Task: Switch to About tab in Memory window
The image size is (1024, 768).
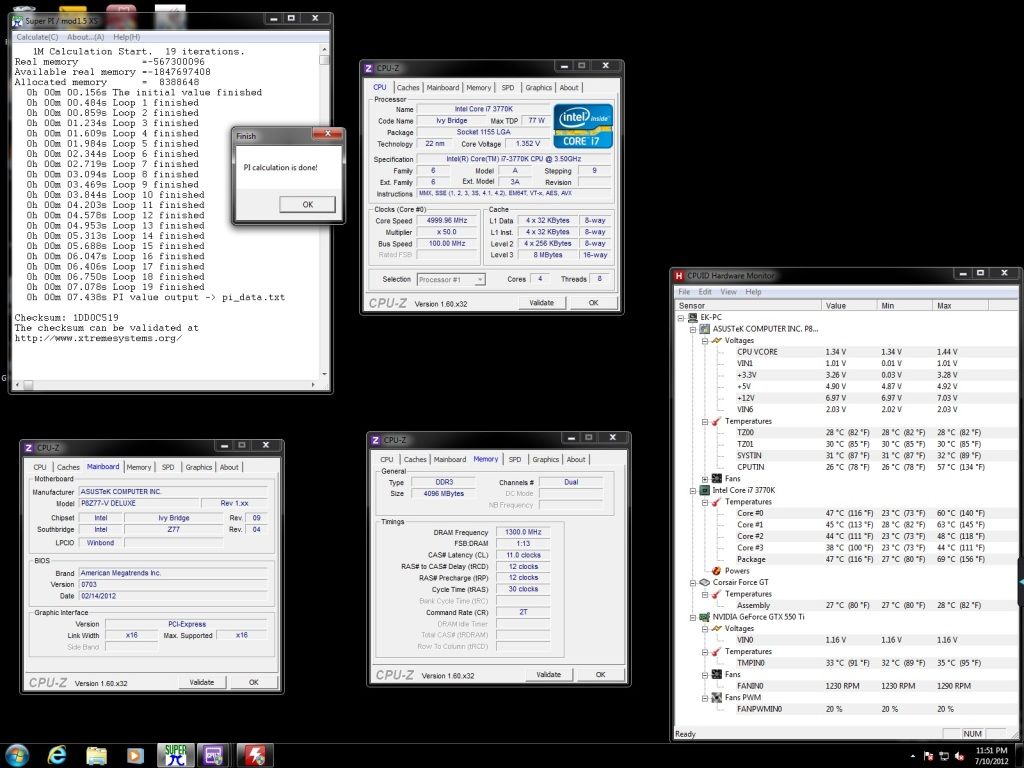Action: (x=575, y=460)
